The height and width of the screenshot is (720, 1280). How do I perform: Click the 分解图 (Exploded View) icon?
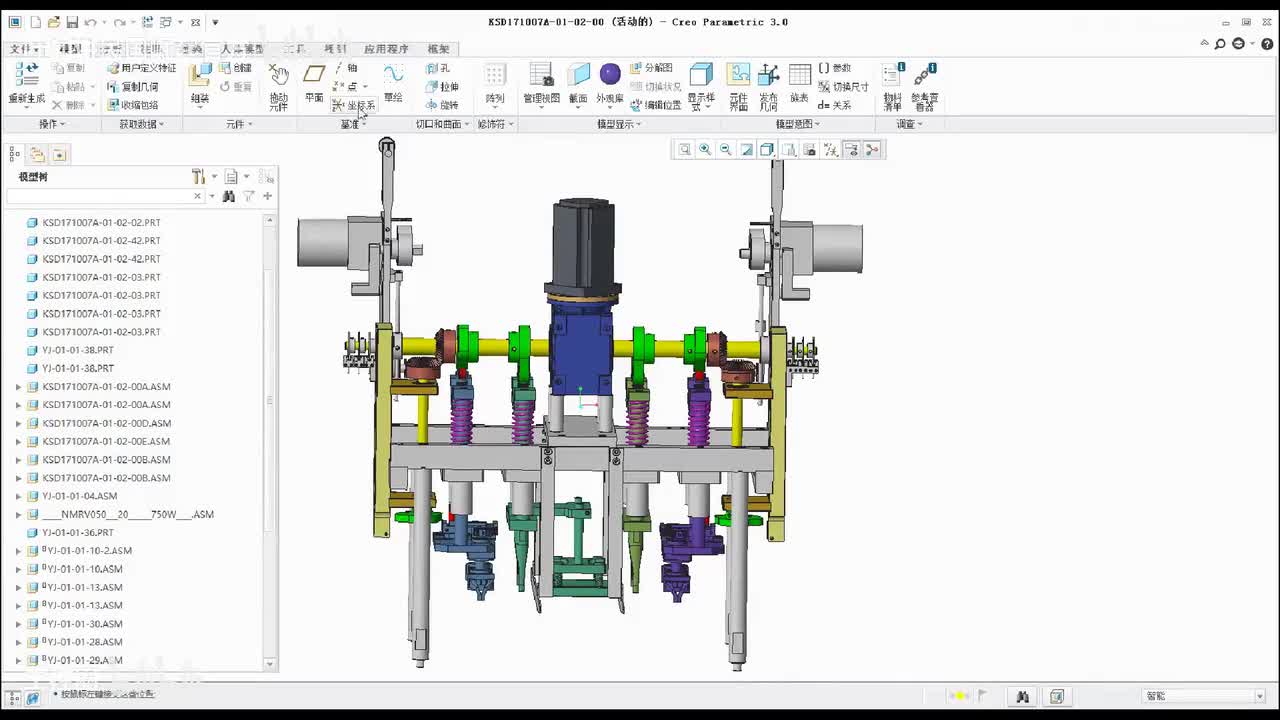(x=652, y=68)
